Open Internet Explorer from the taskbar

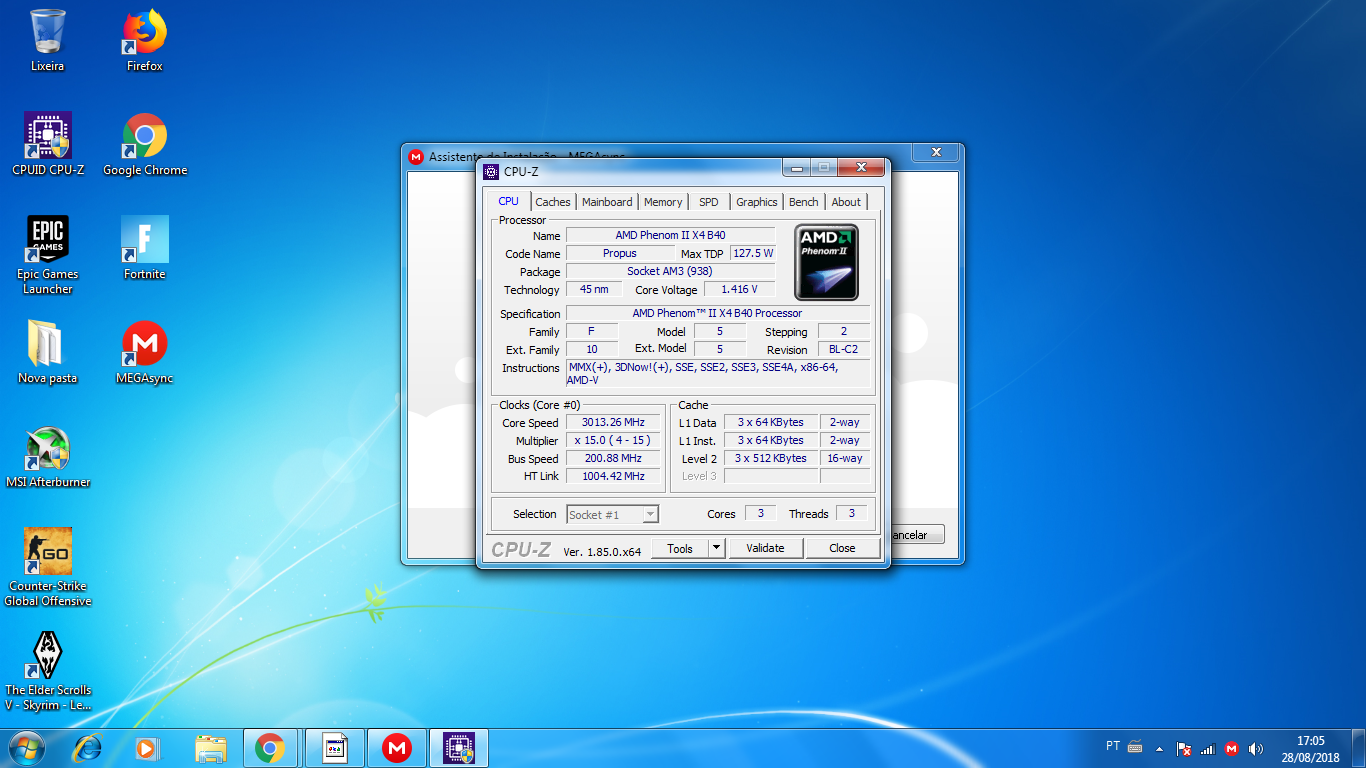pos(88,748)
